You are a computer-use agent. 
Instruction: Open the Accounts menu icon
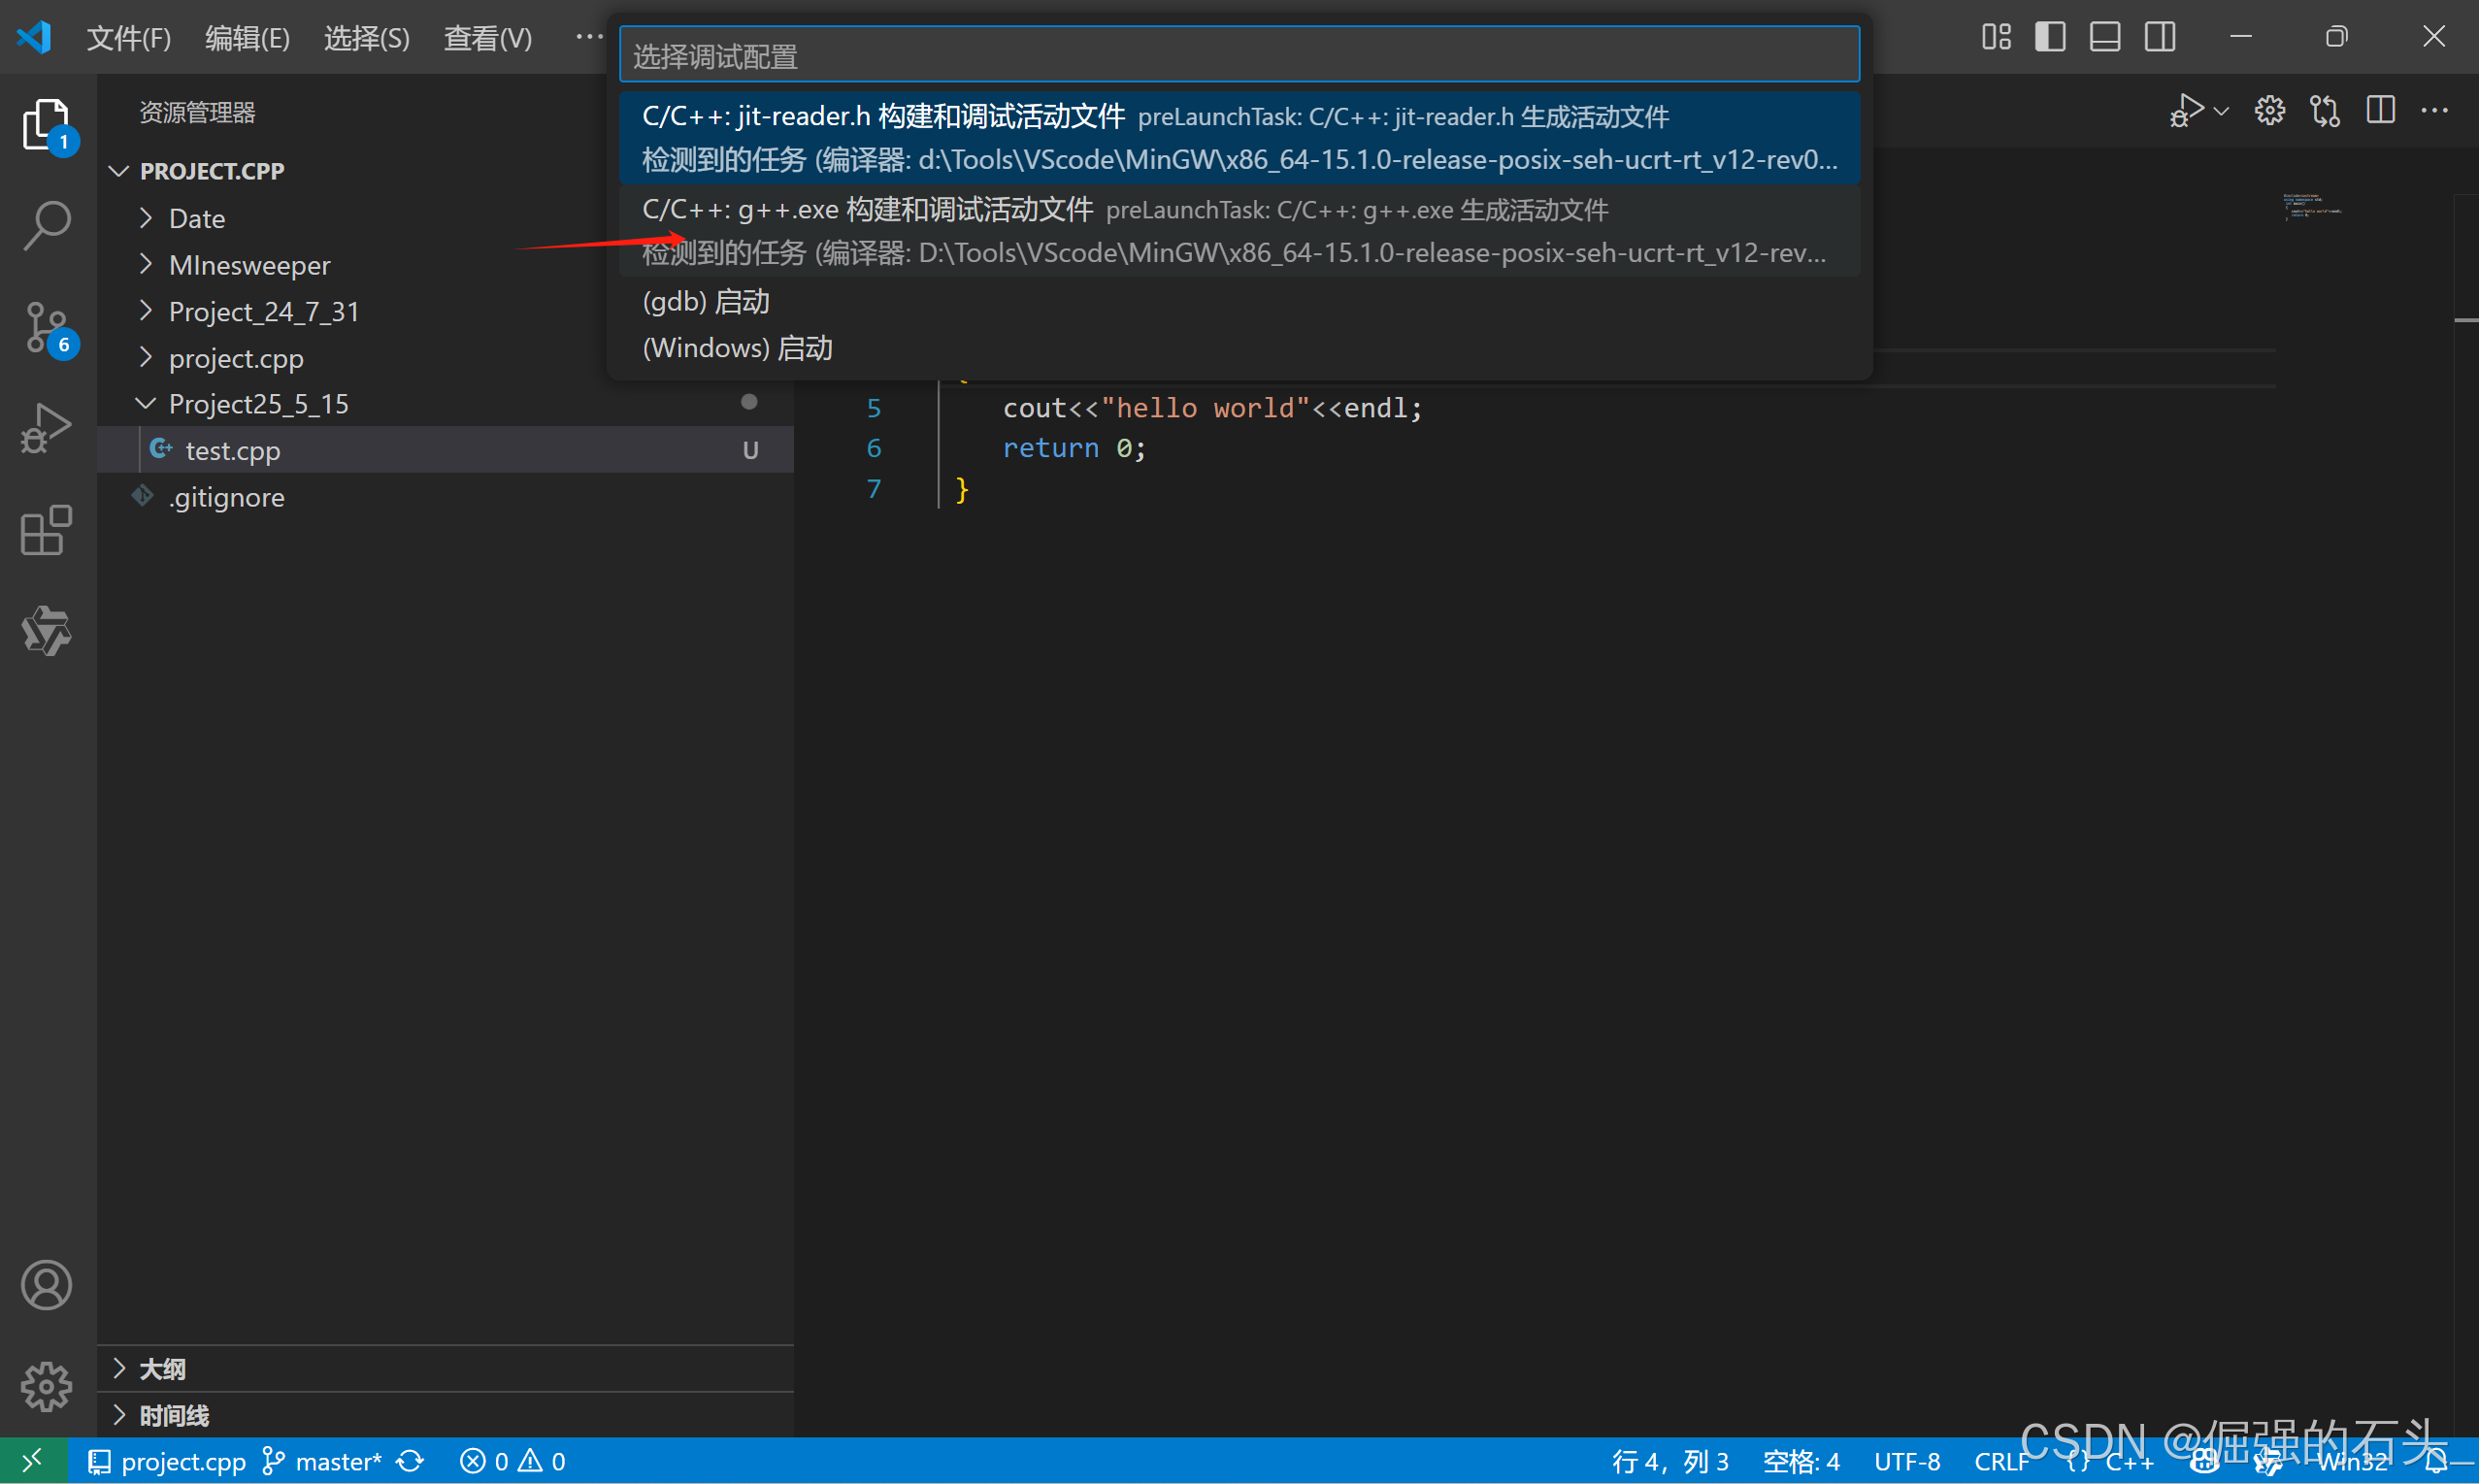(46, 1286)
